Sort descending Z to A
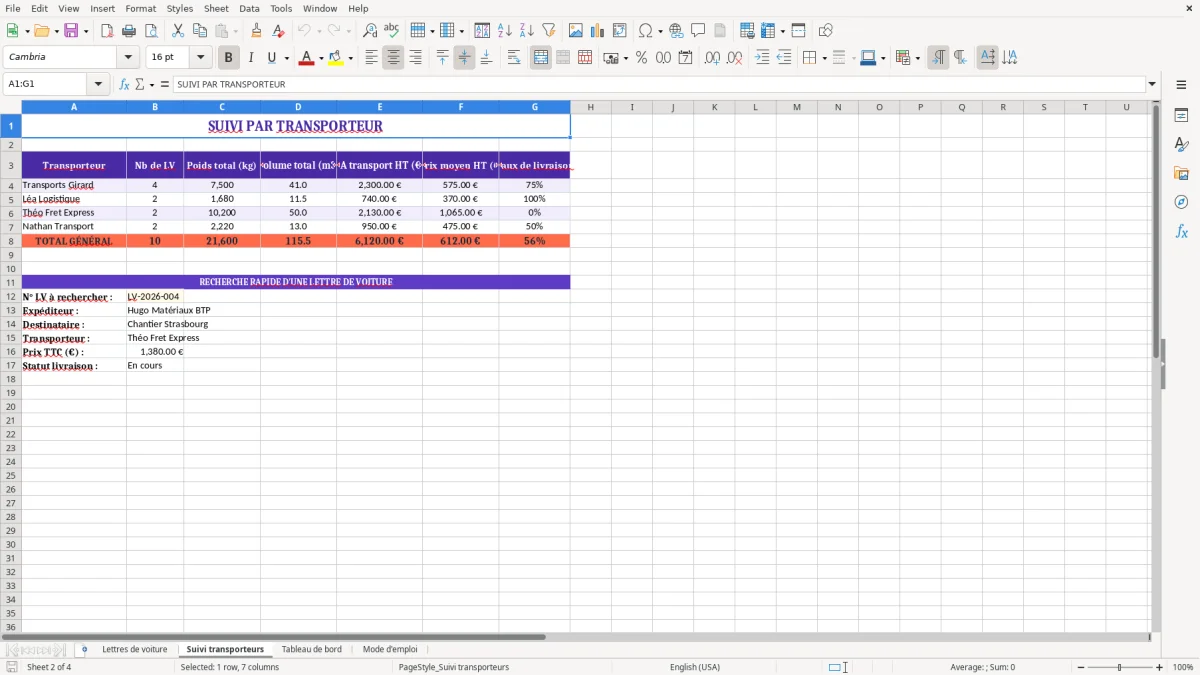Image resolution: width=1200 pixels, height=675 pixels. pos(527,31)
